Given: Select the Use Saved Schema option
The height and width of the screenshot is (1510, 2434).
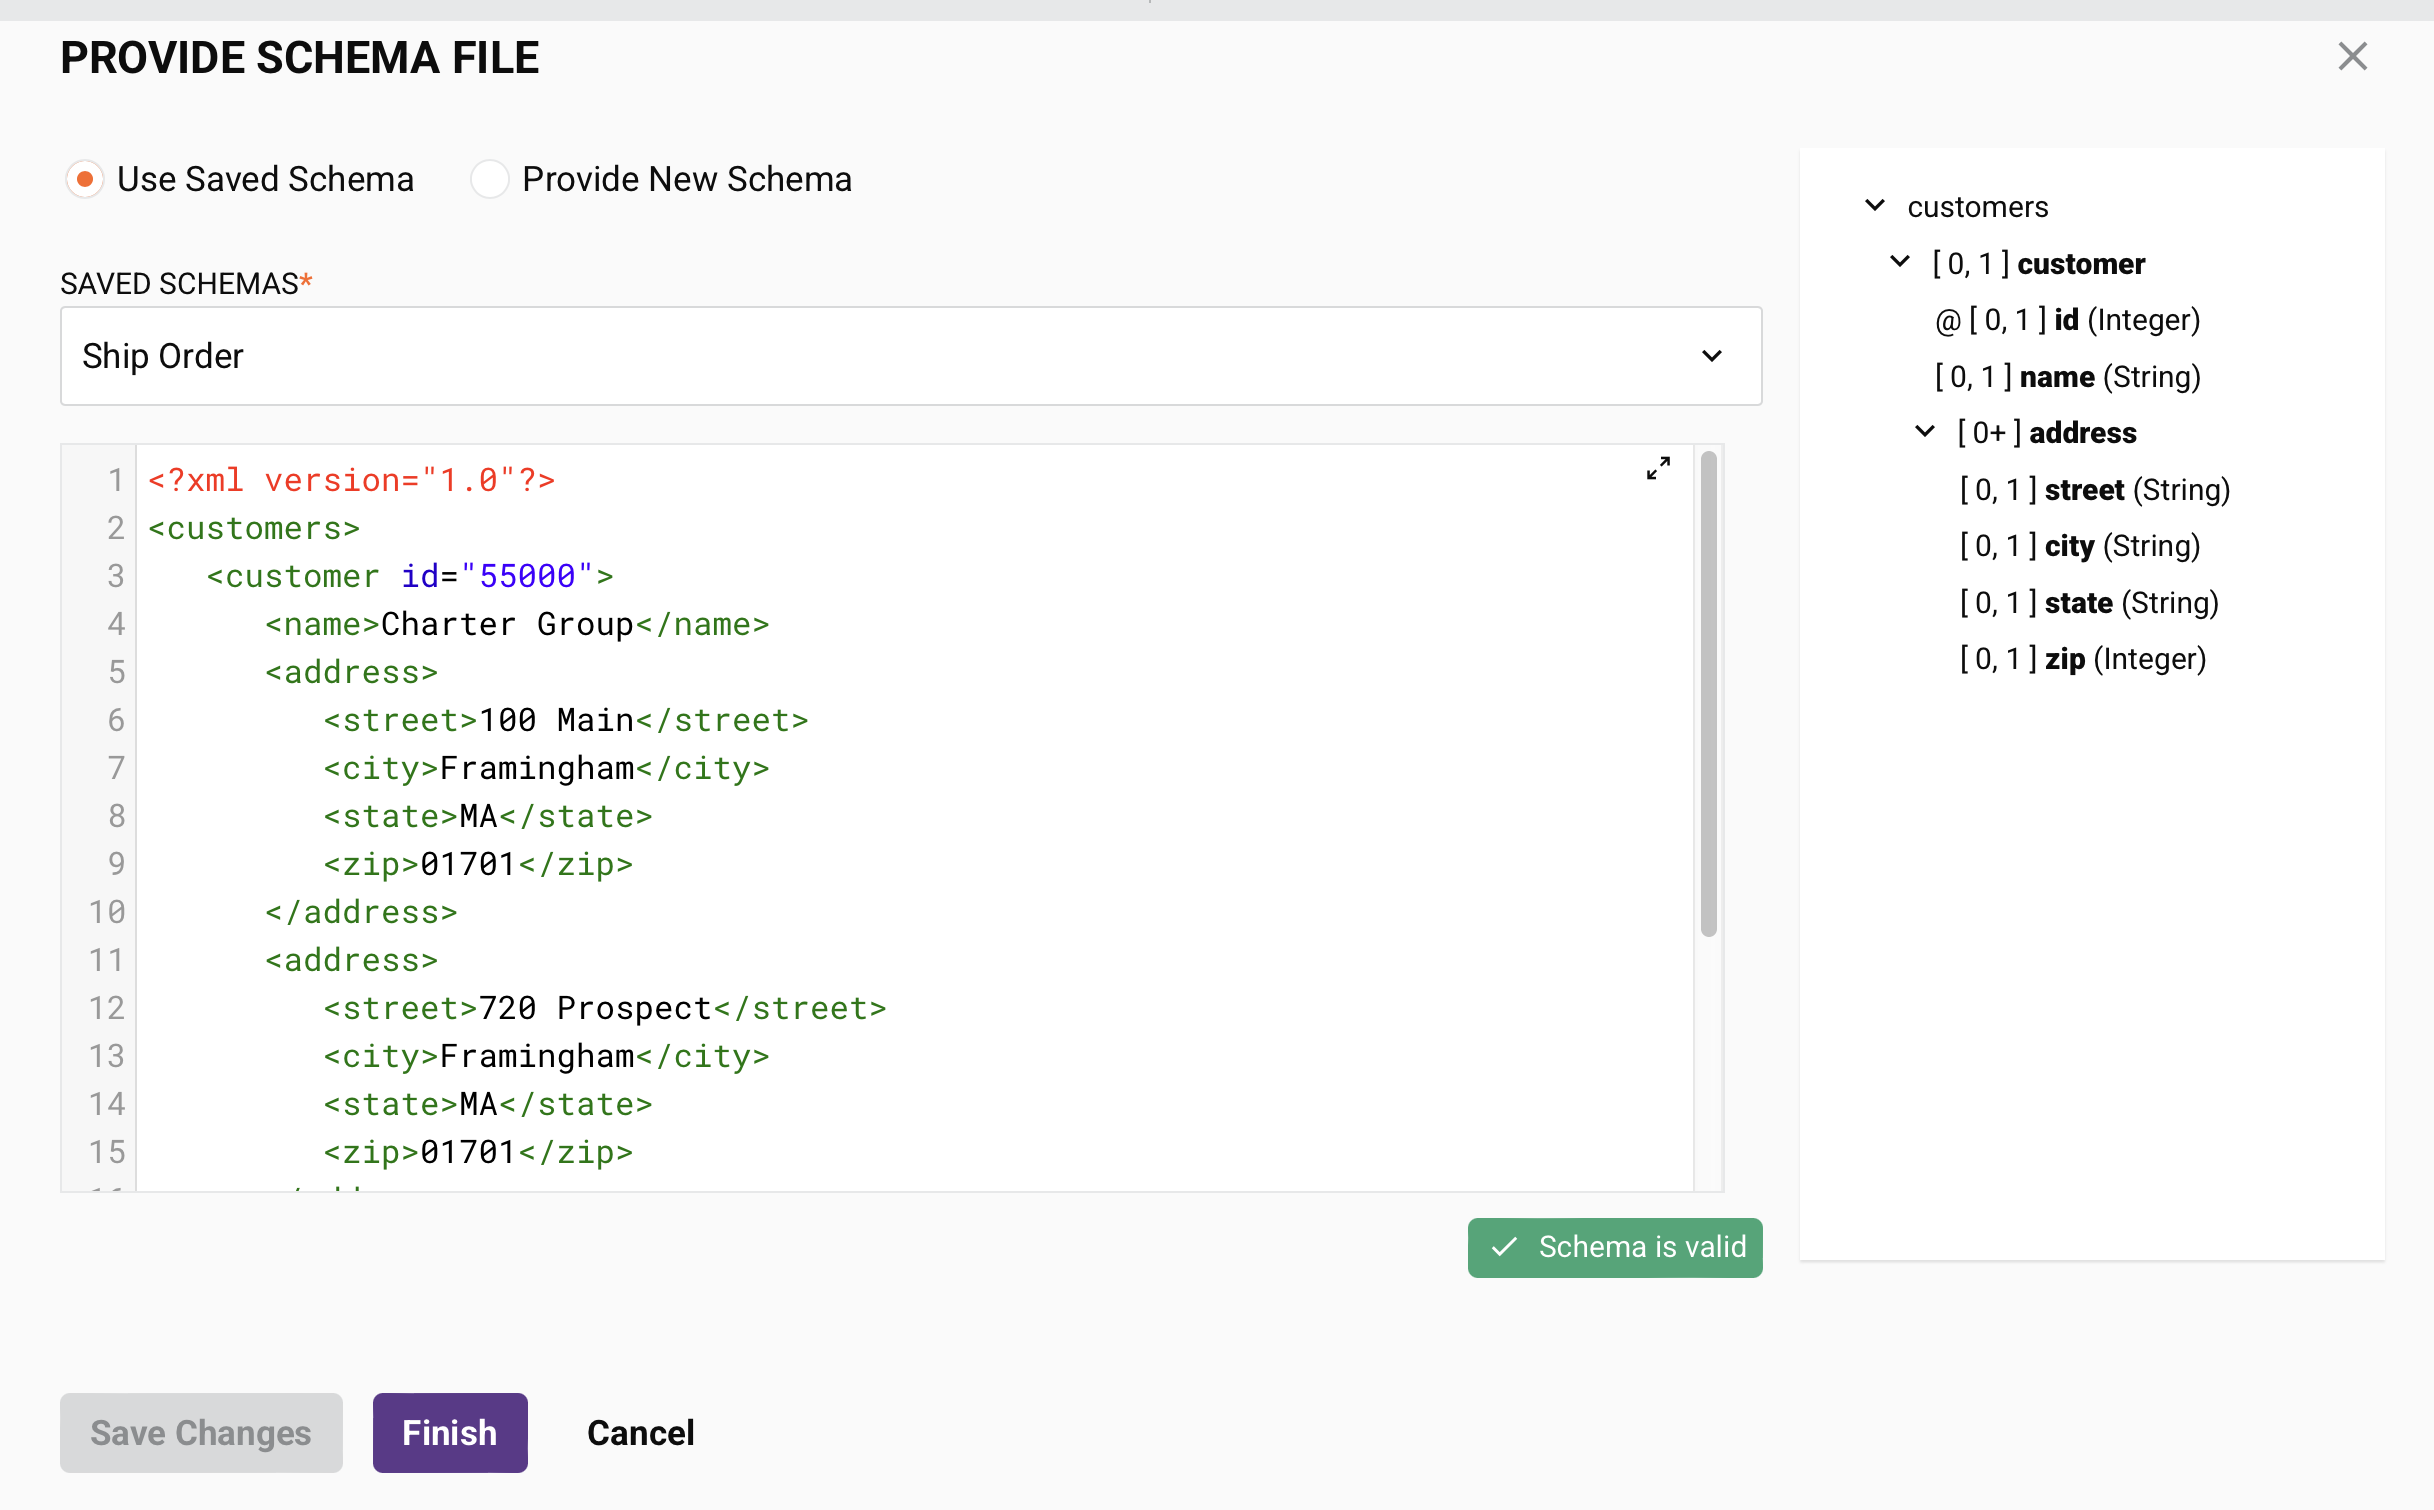Looking at the screenshot, I should click(x=85, y=178).
